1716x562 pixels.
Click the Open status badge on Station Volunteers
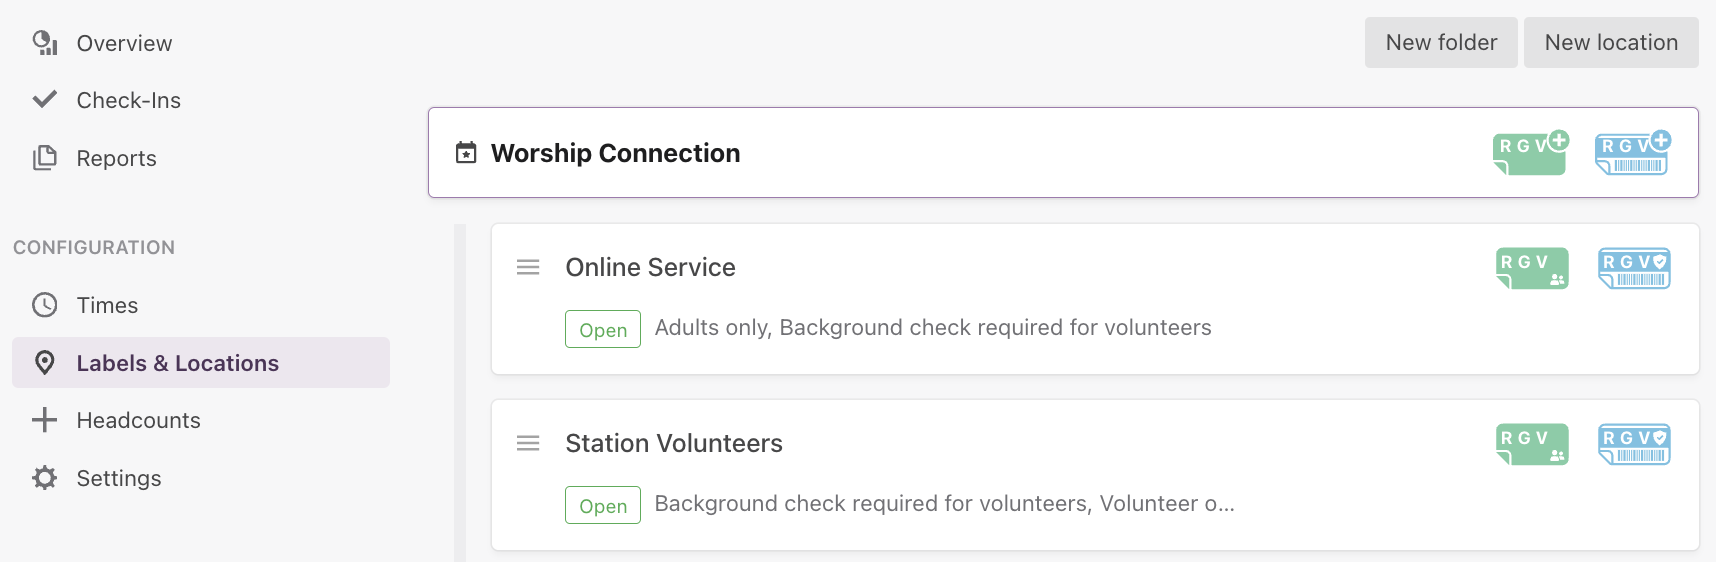(x=603, y=505)
